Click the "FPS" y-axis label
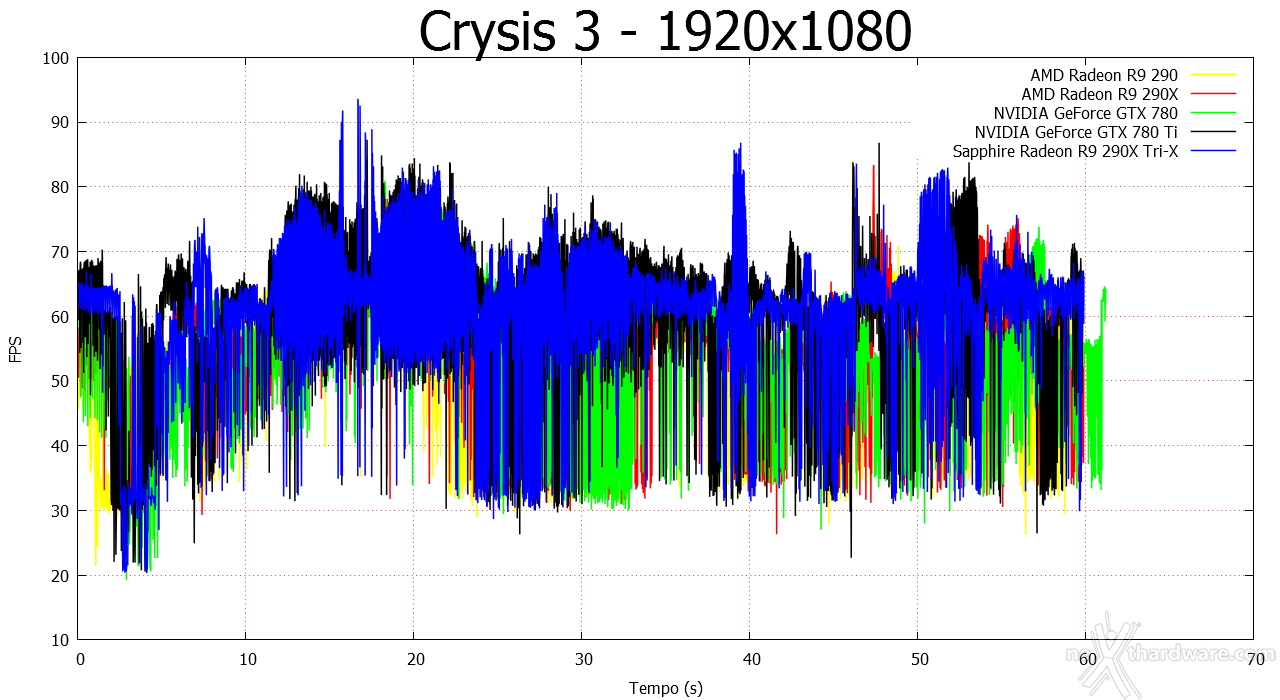Screen dimensions: 1280x700 [16, 349]
